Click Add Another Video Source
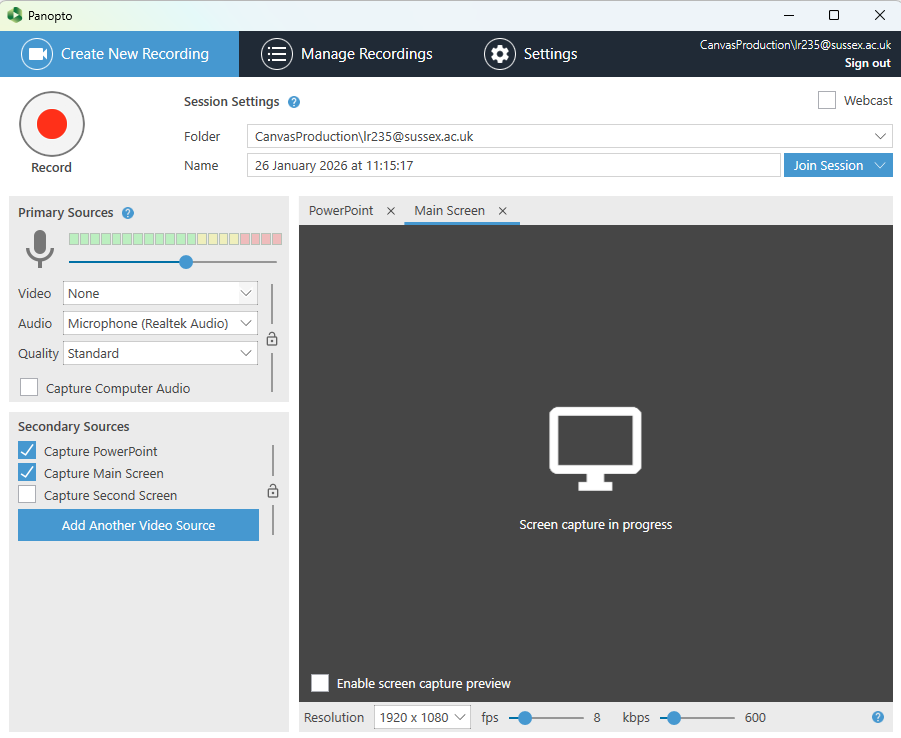This screenshot has width=901, height=738. point(138,525)
